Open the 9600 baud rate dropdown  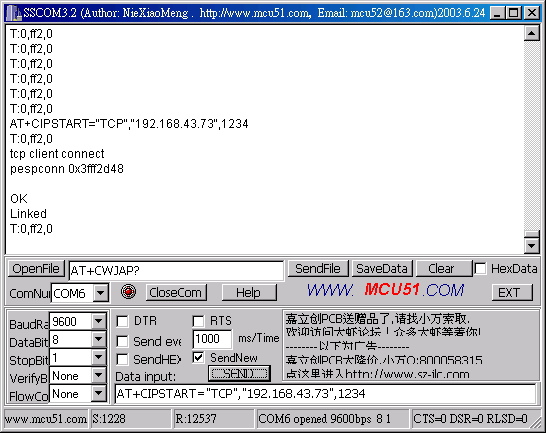[99, 321]
